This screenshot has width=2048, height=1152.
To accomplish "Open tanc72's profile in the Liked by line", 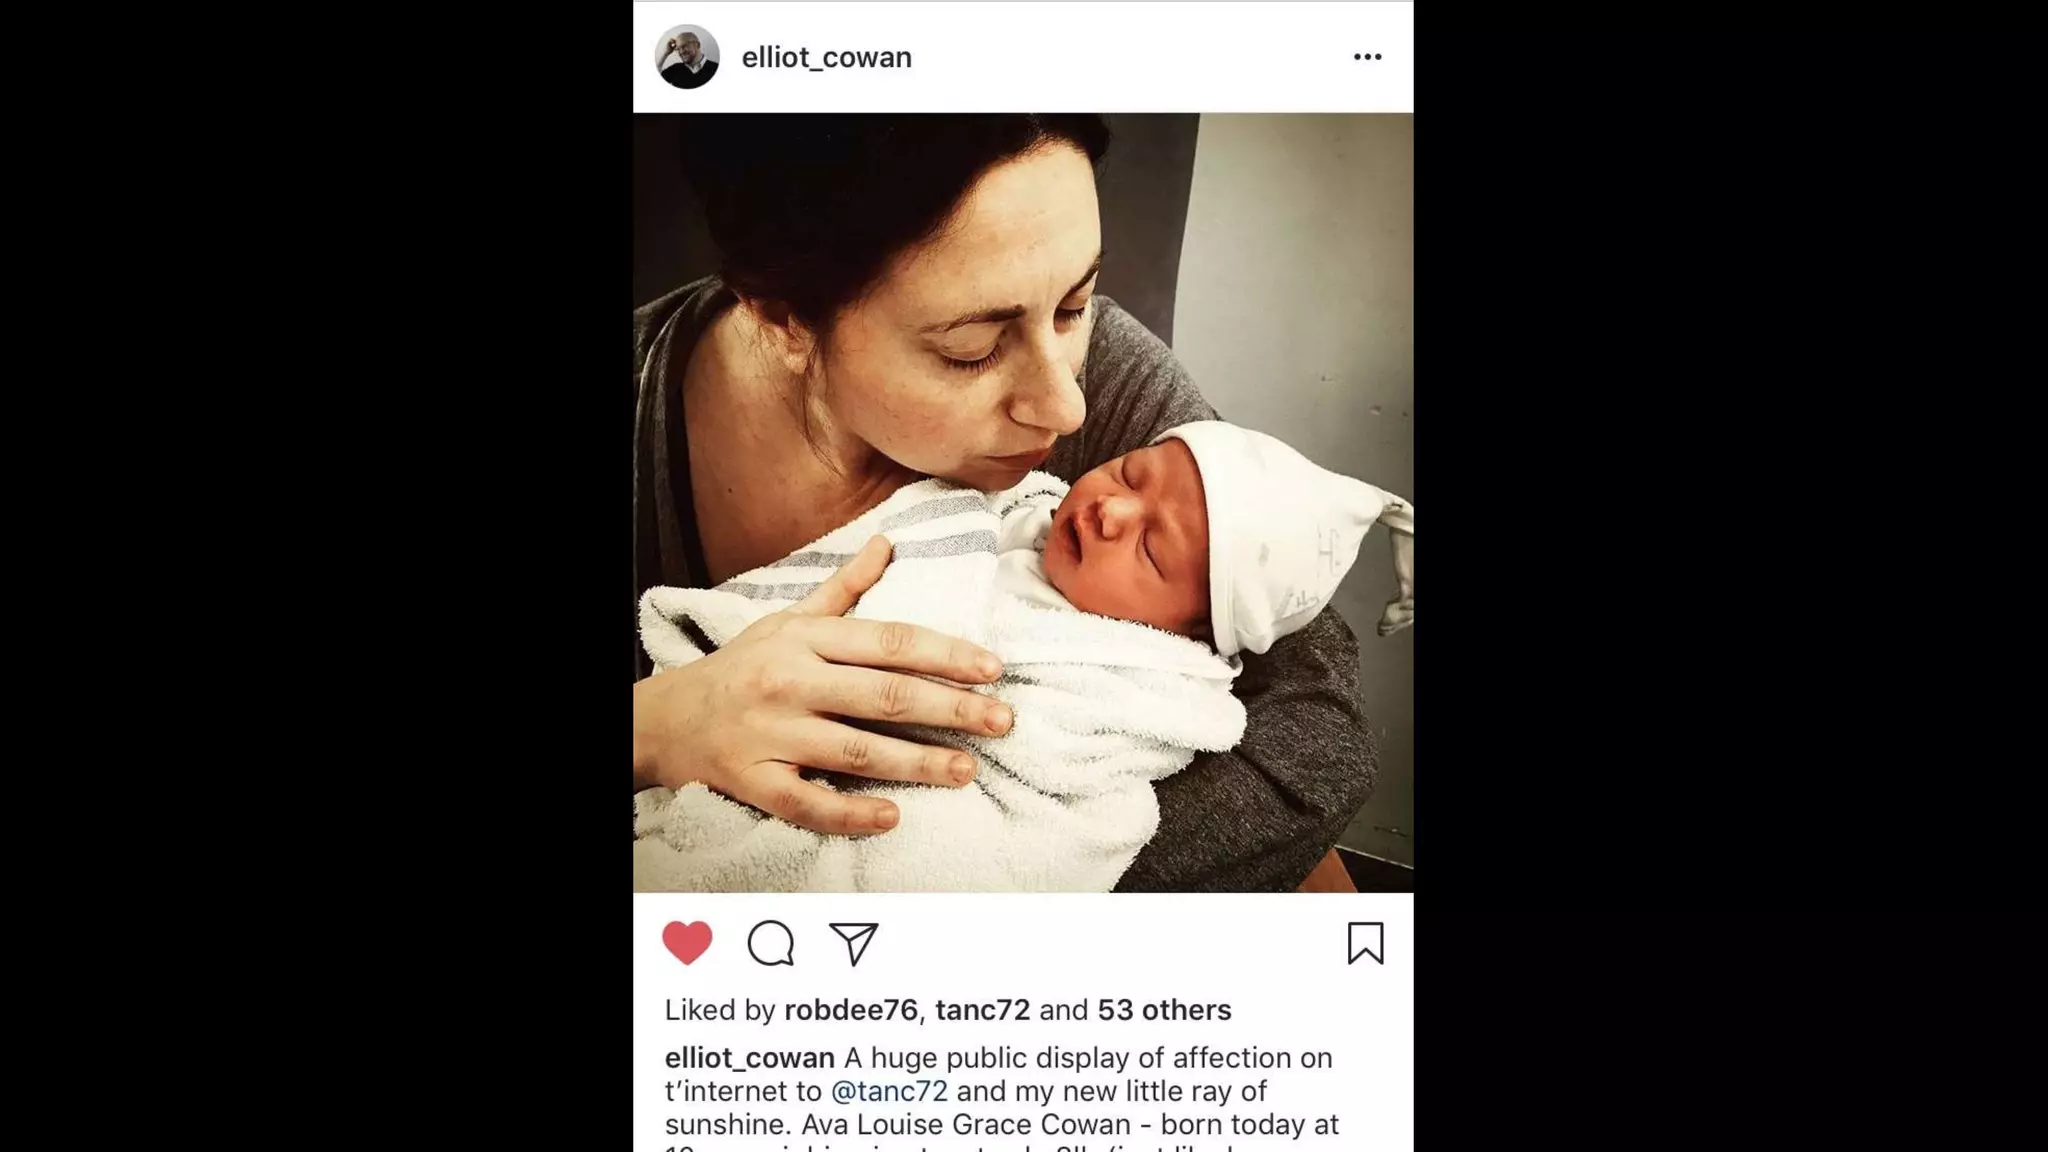I will tap(982, 1010).
